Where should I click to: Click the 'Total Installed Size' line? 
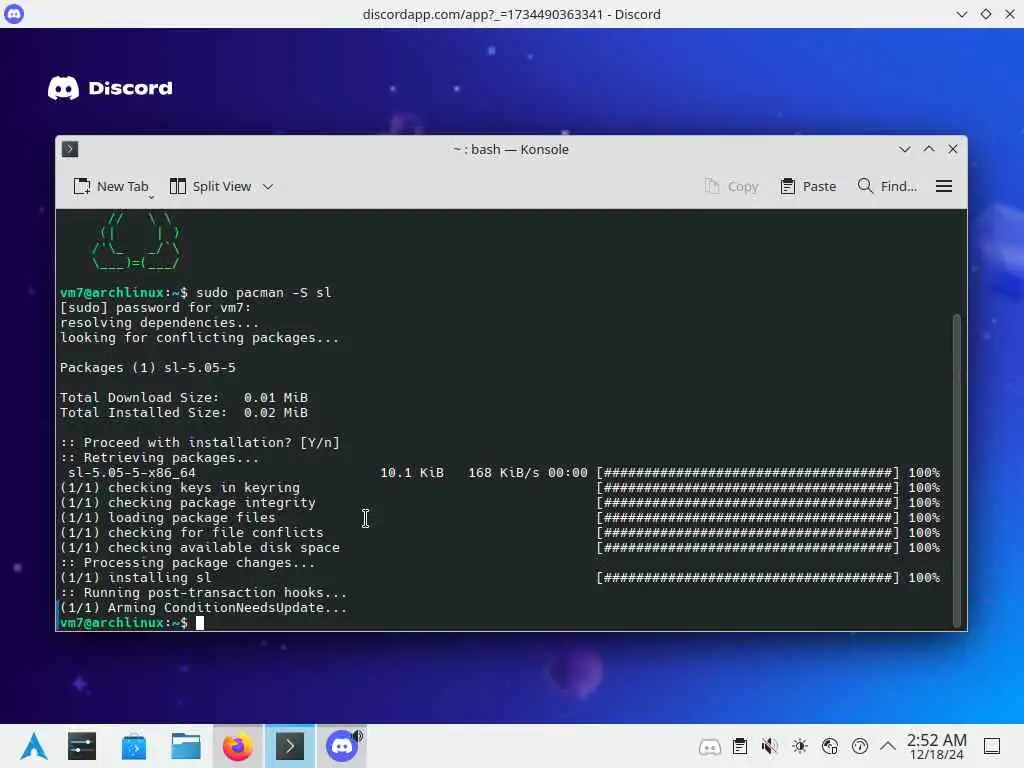[184, 413]
